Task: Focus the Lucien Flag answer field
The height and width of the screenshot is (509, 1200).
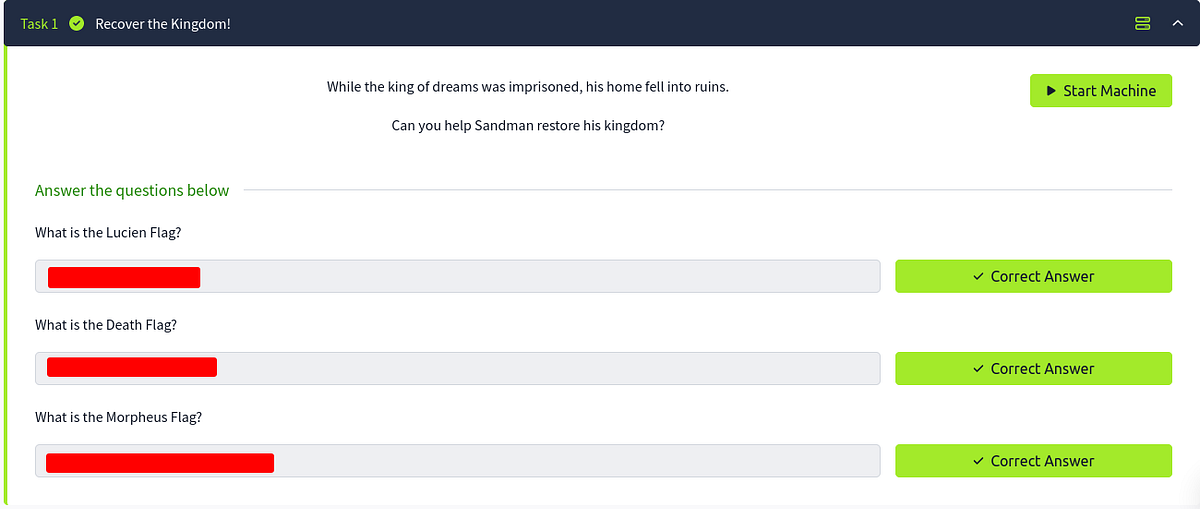Action: [457, 276]
